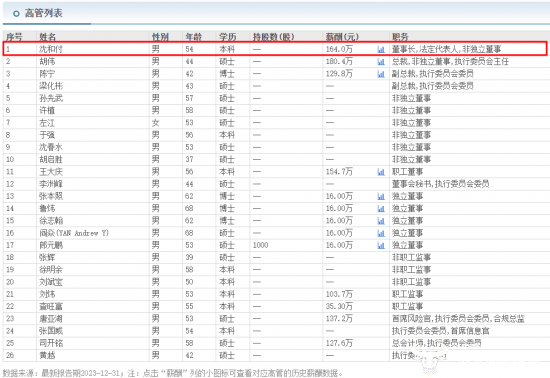Select the name 沈春水
Viewport: 550px width, 378px height.
coord(51,147)
